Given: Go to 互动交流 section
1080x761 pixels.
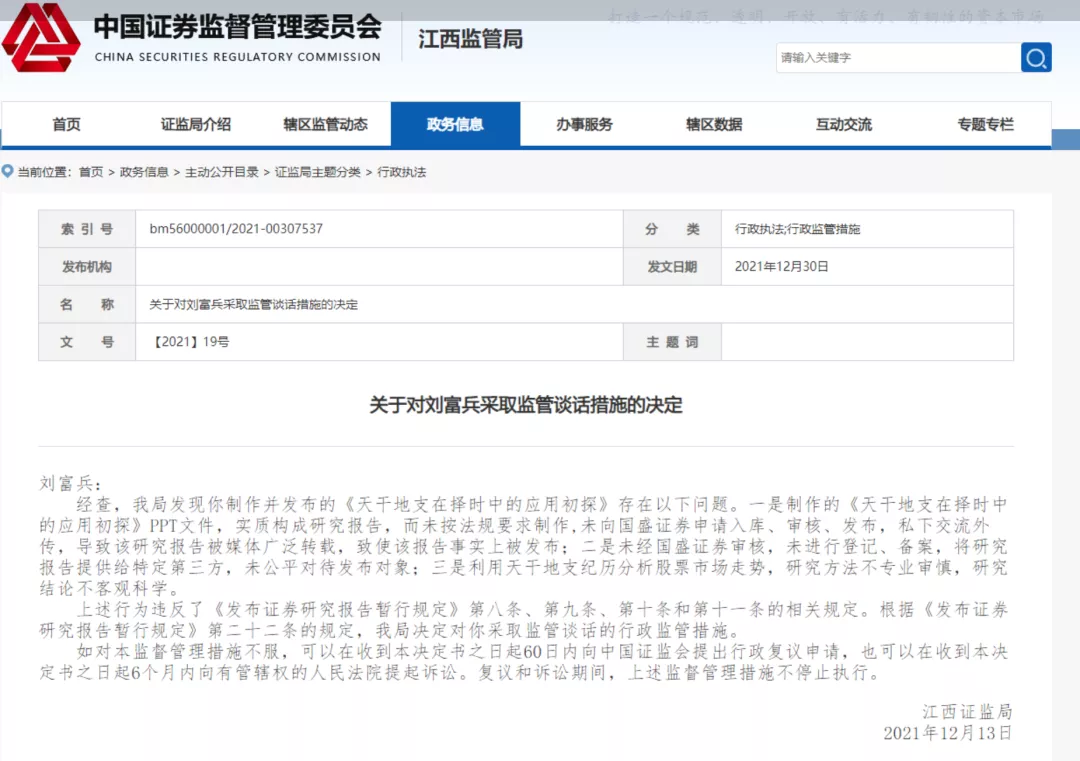Looking at the screenshot, I should pos(843,125).
